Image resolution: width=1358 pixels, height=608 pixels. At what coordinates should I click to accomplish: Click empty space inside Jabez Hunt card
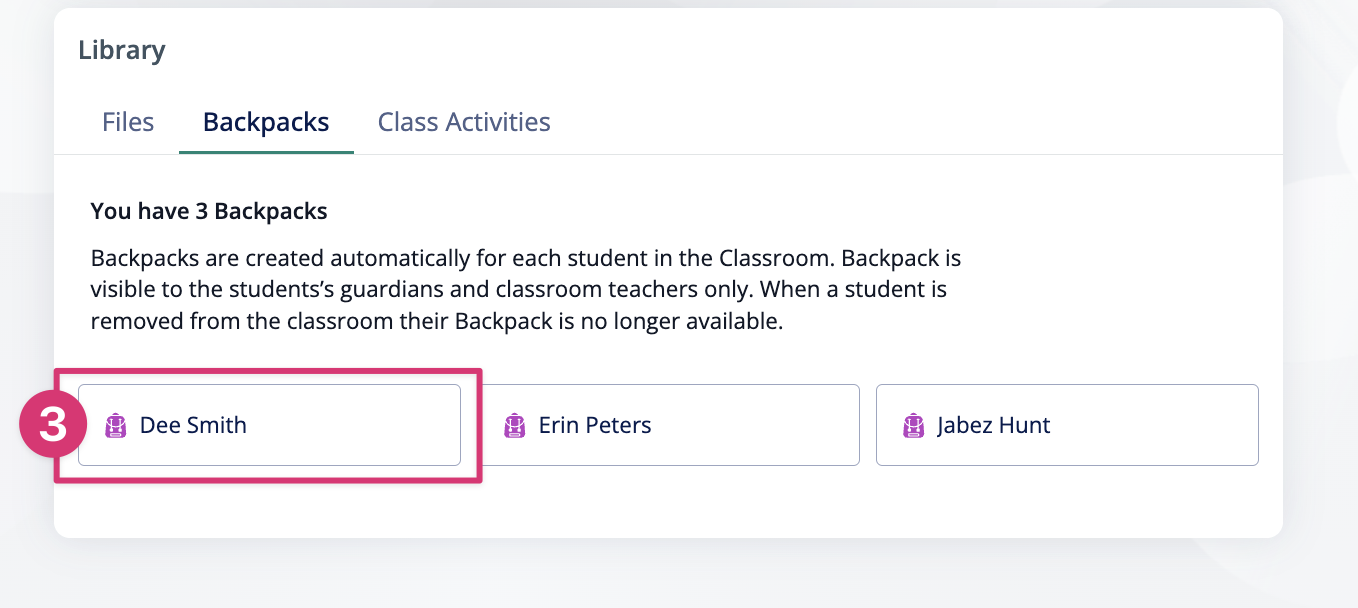(x=1160, y=425)
